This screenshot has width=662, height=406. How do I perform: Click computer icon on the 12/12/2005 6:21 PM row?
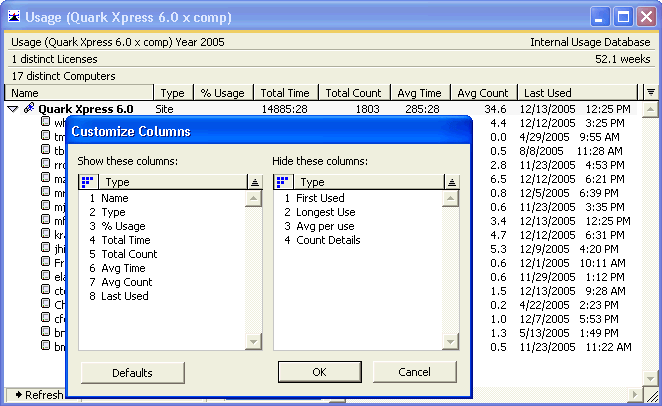(45, 177)
